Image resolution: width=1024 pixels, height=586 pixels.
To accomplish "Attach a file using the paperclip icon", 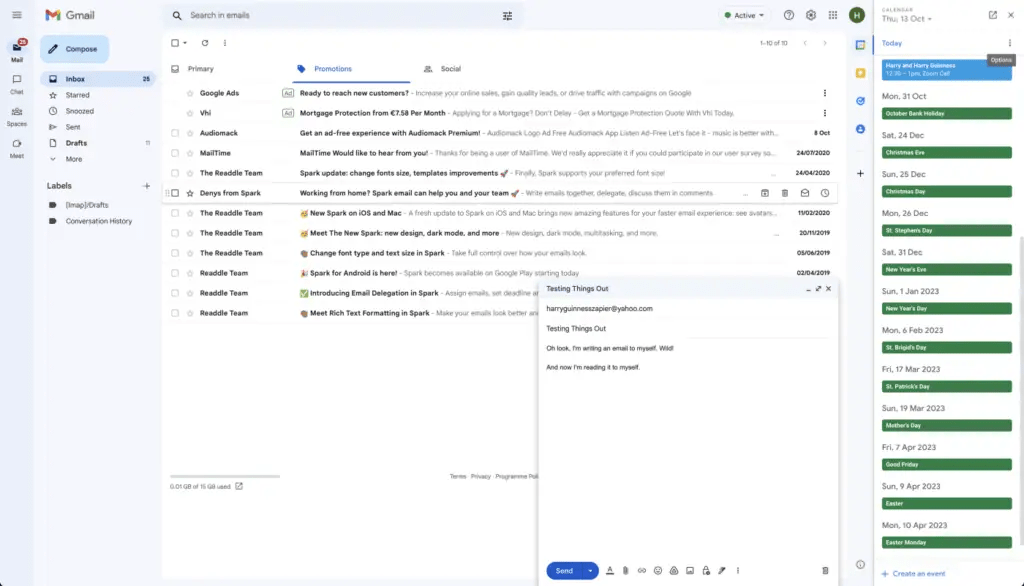I will 625,570.
